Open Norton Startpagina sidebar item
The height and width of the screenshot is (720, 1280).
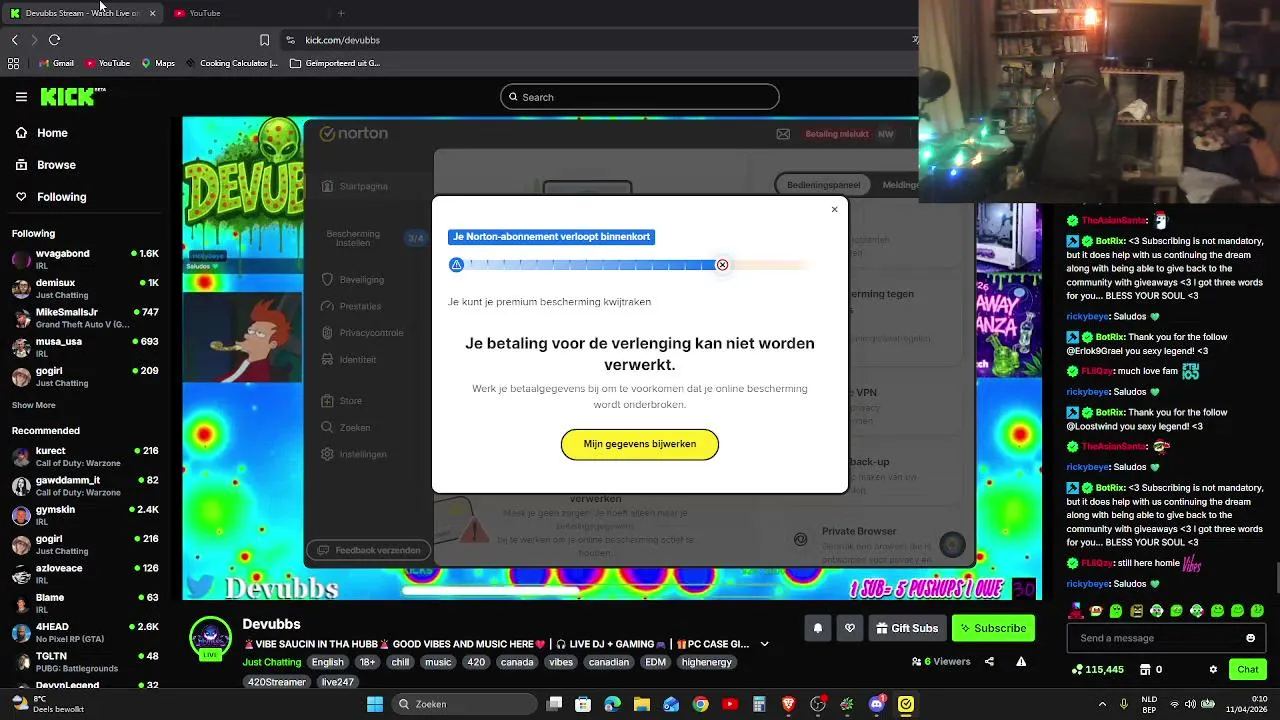pos(355,186)
